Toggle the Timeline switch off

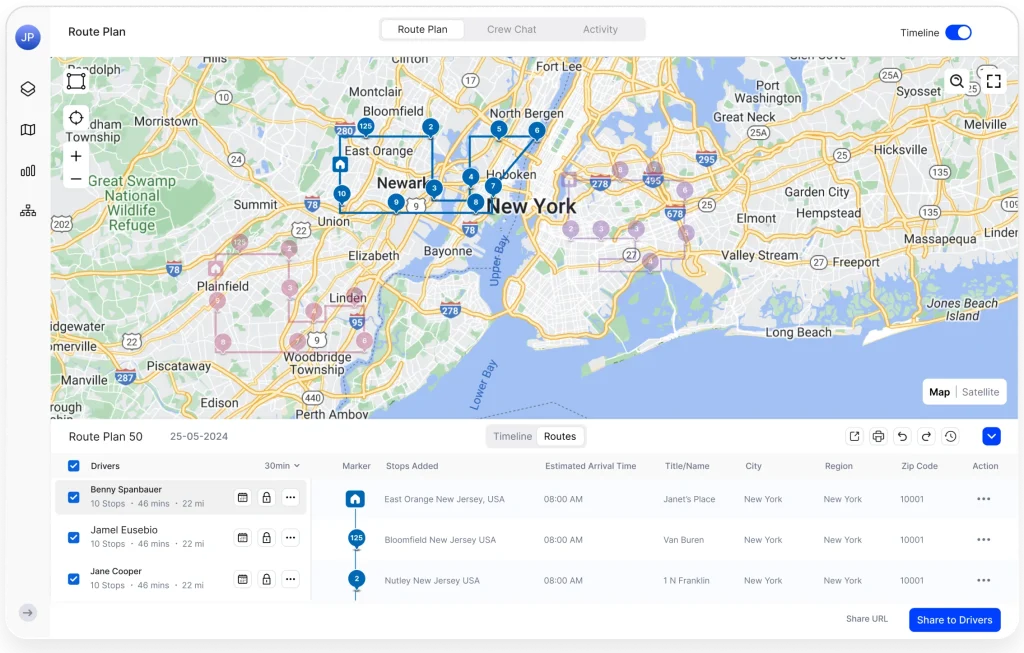(x=958, y=33)
